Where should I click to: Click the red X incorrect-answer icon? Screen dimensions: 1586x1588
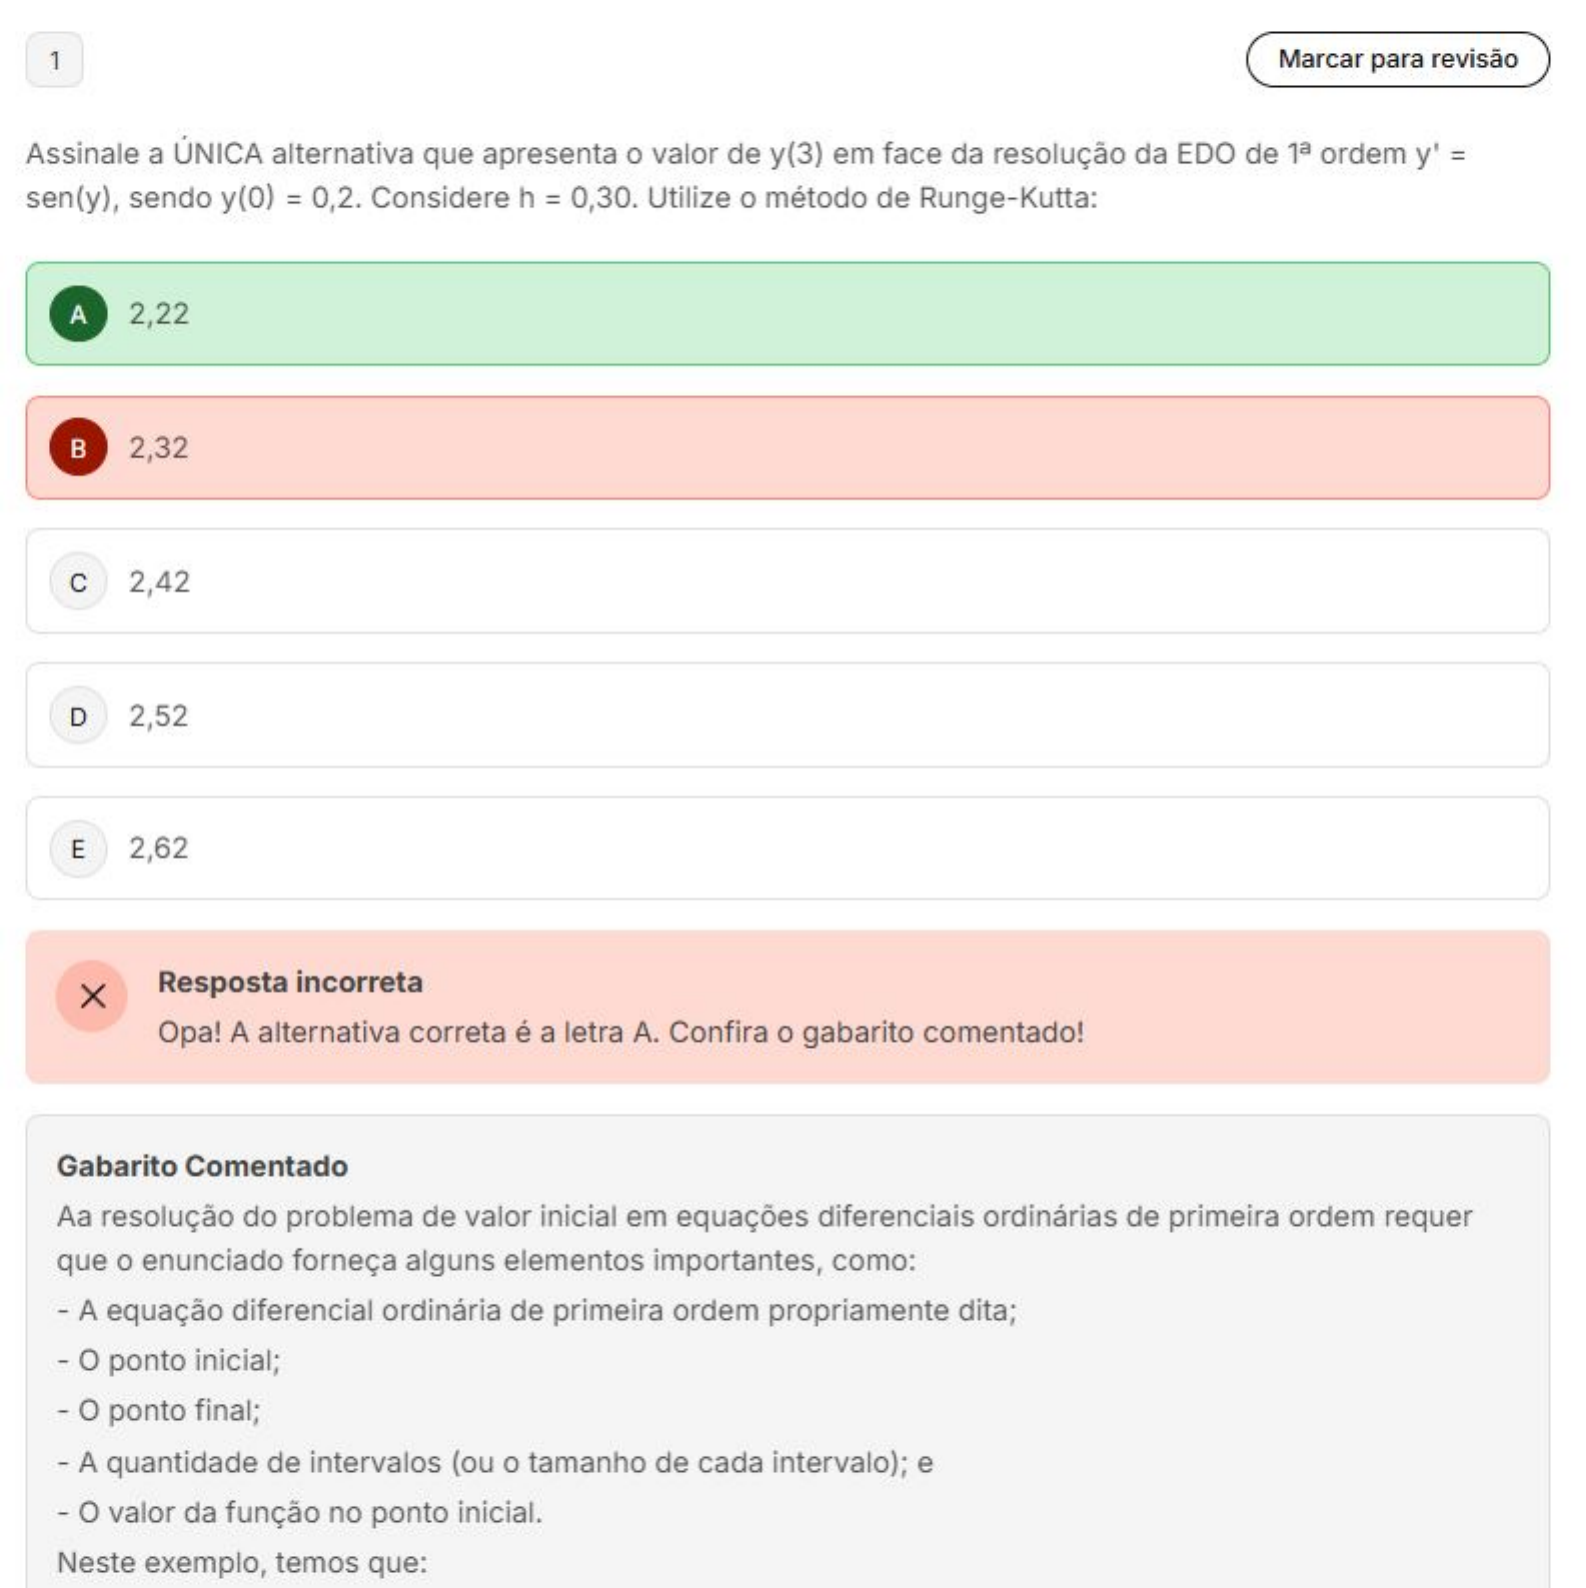(x=92, y=996)
